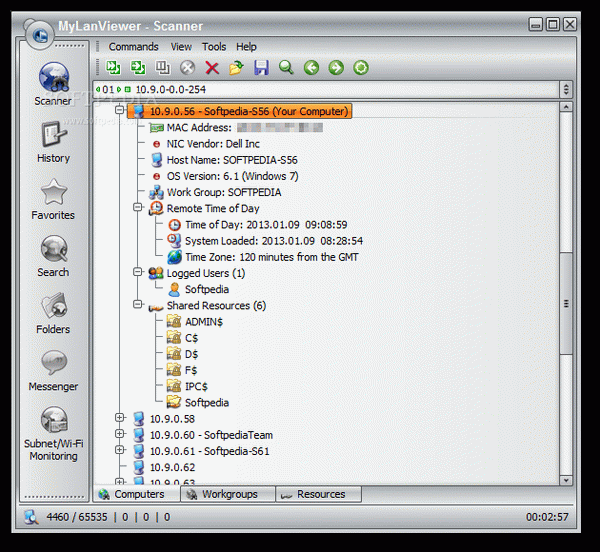Select the Softpedia shared folder
The width and height of the screenshot is (600, 552).
tap(198, 402)
